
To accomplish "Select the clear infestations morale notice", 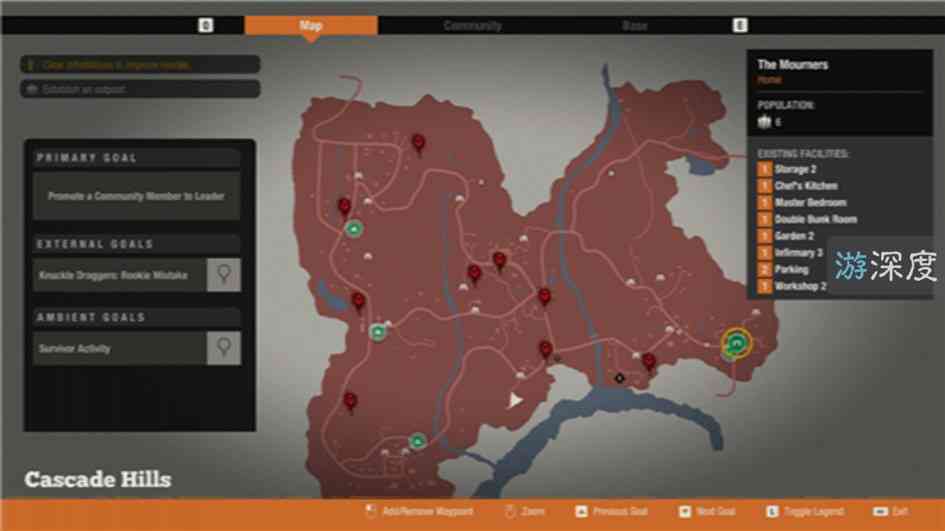I will tap(140, 64).
